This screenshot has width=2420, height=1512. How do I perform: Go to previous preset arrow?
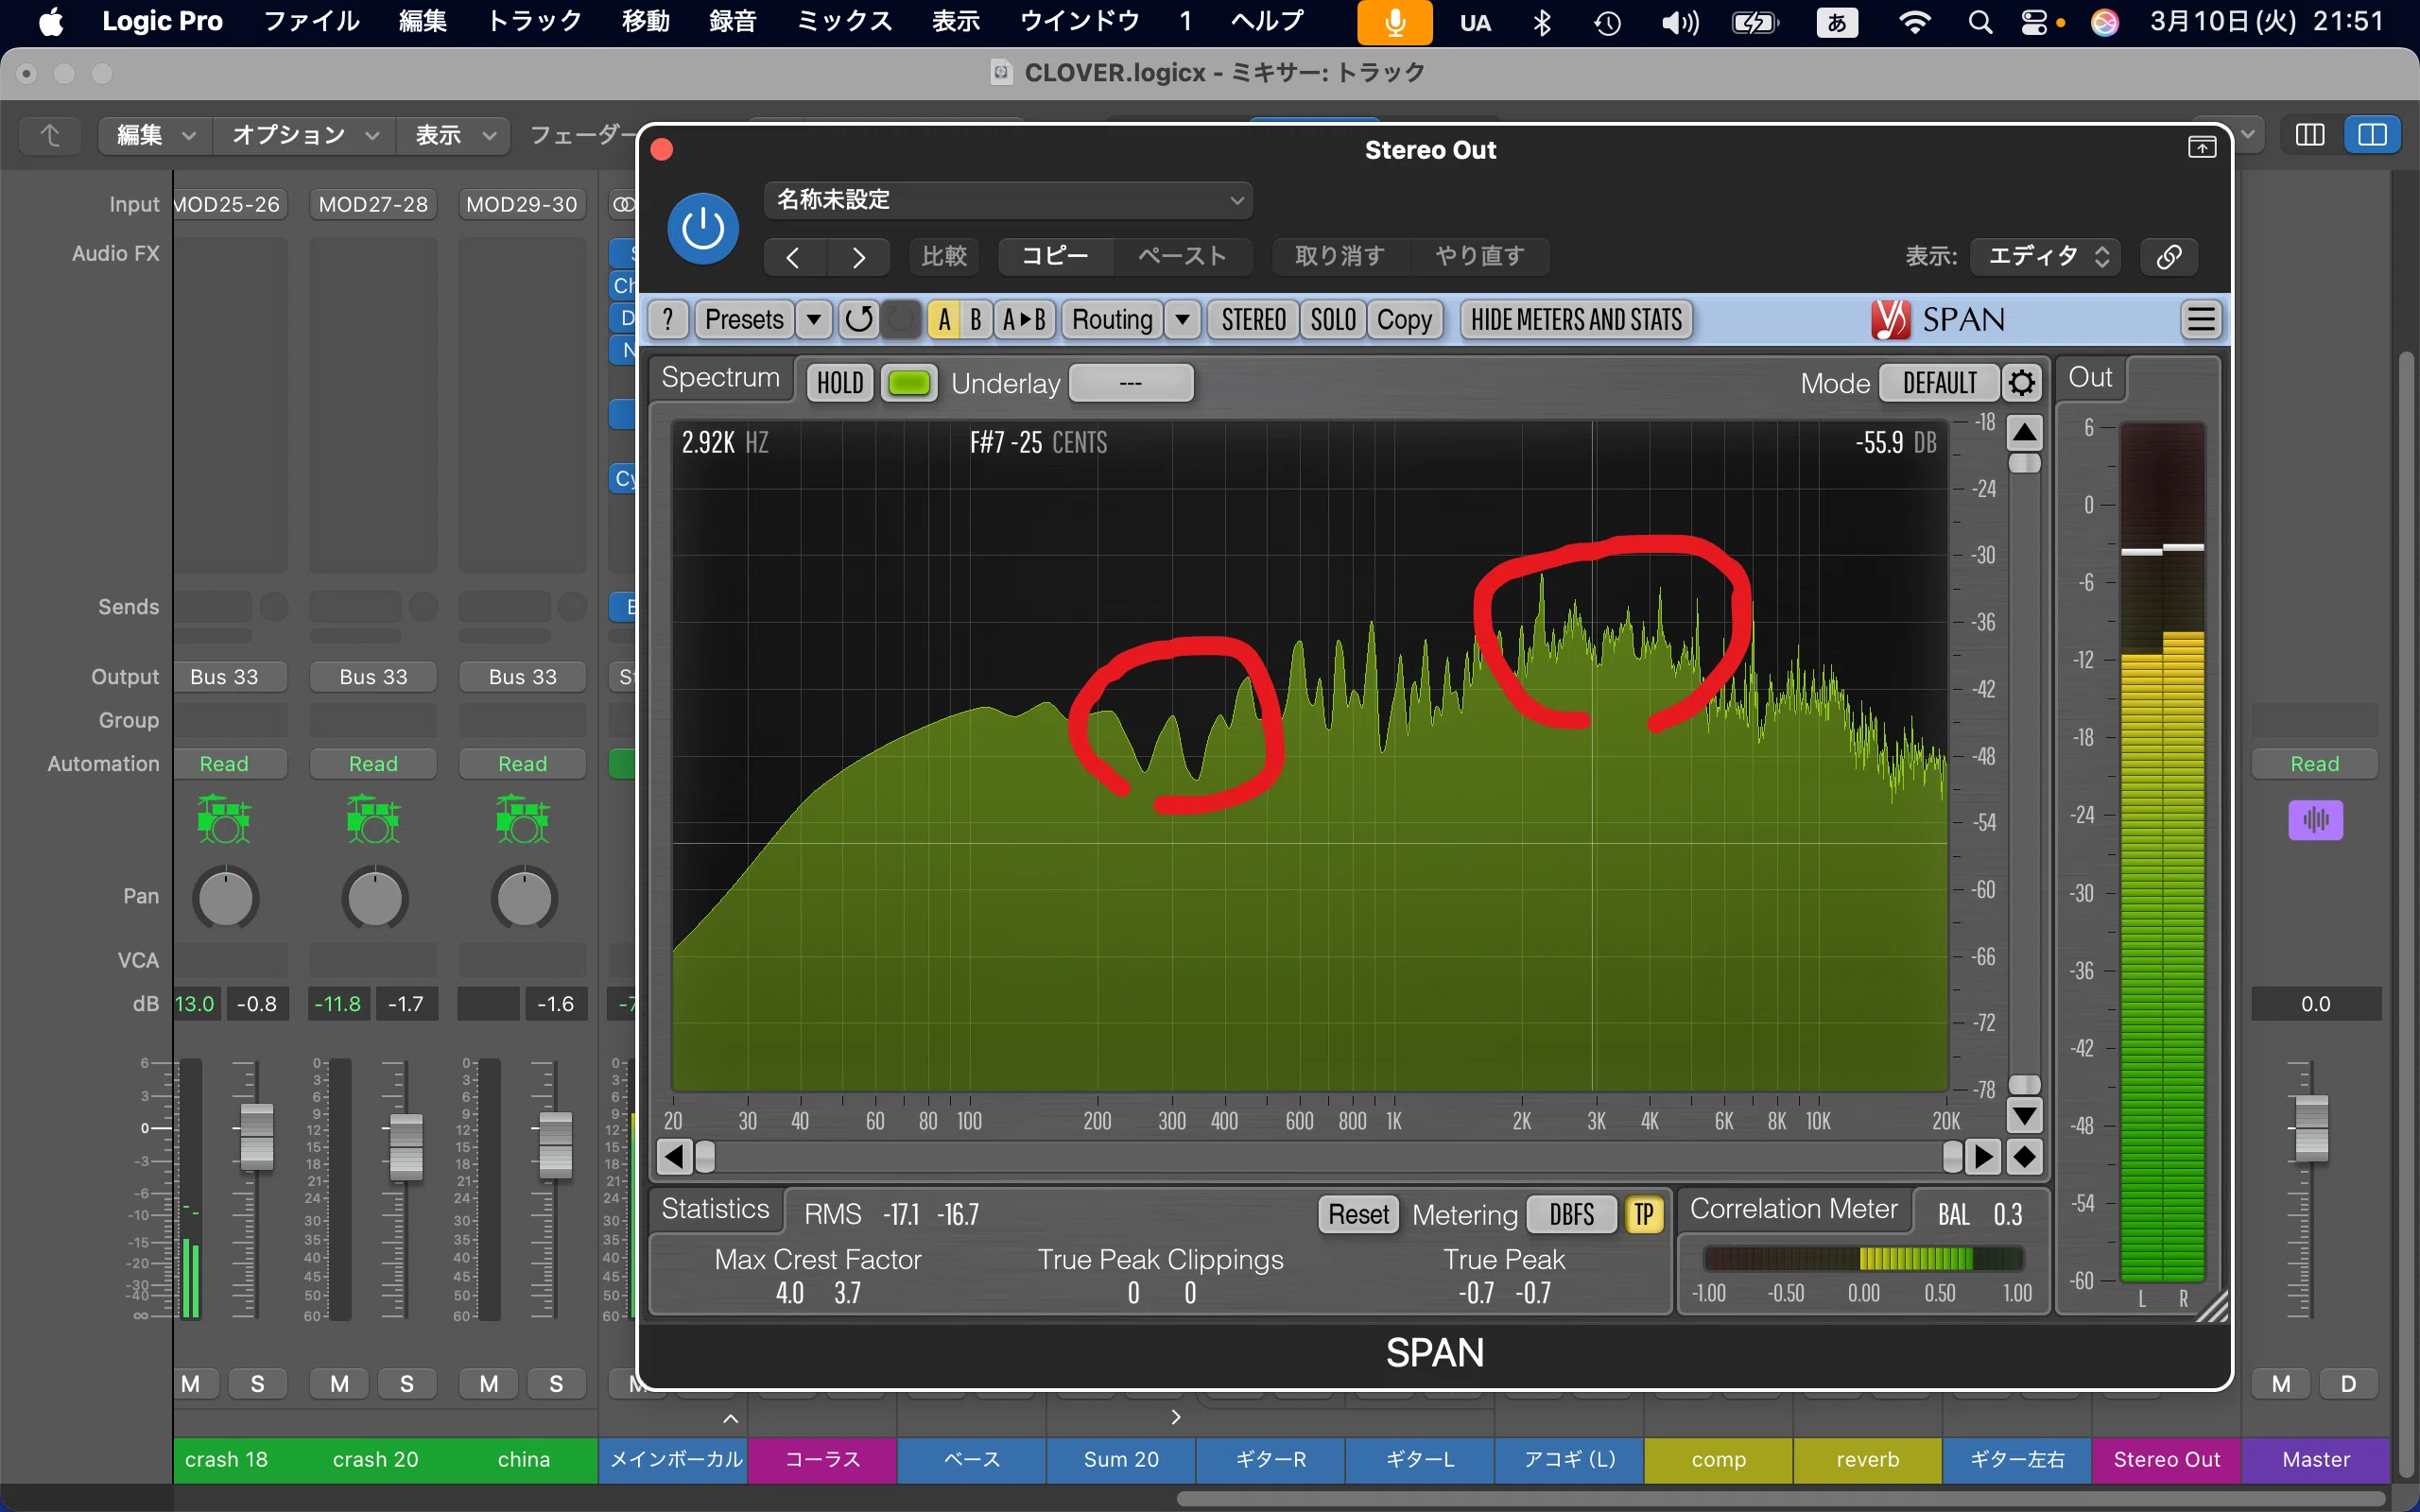tap(793, 257)
